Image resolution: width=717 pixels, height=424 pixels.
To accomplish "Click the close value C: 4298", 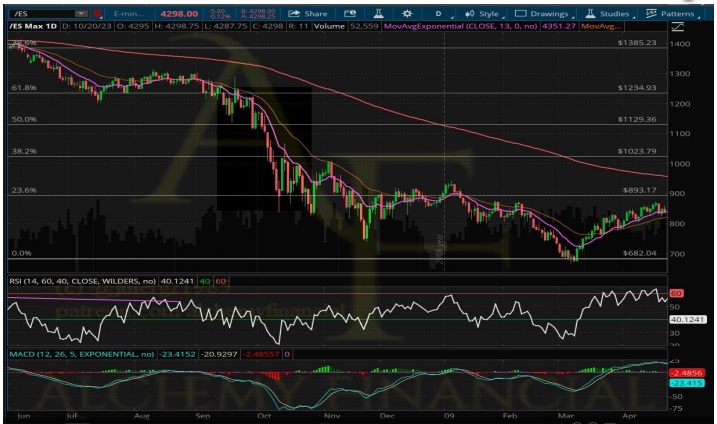I will (x=268, y=26).
